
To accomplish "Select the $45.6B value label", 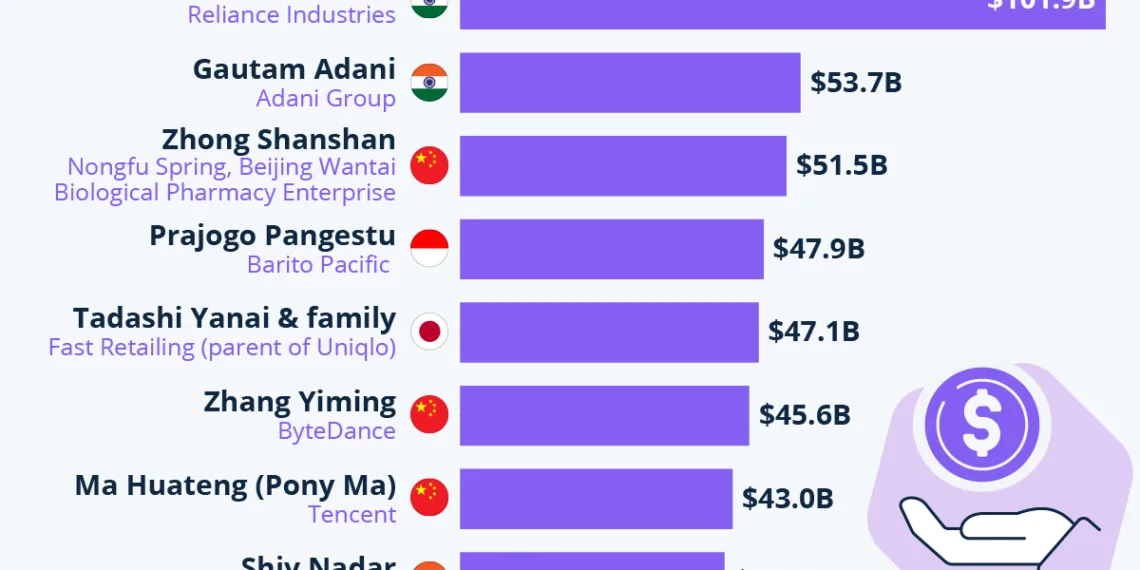I will [804, 414].
